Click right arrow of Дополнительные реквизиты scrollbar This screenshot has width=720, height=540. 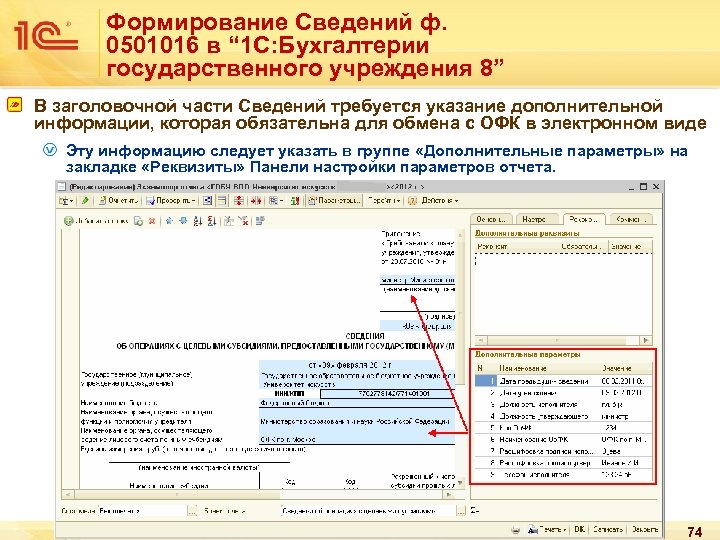(646, 340)
